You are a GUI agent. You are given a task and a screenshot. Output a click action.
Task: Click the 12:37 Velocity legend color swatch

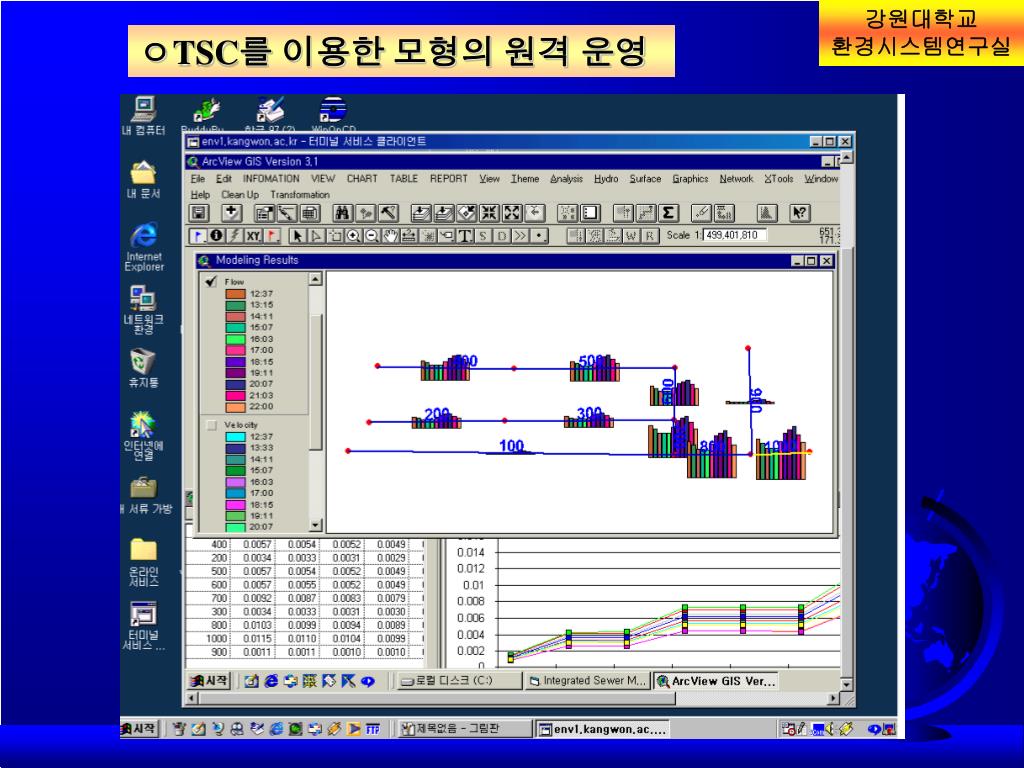tap(235, 437)
